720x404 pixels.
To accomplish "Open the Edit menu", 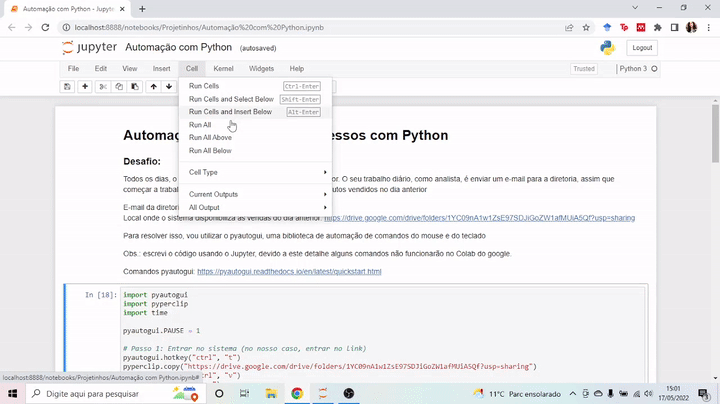I will coord(101,69).
